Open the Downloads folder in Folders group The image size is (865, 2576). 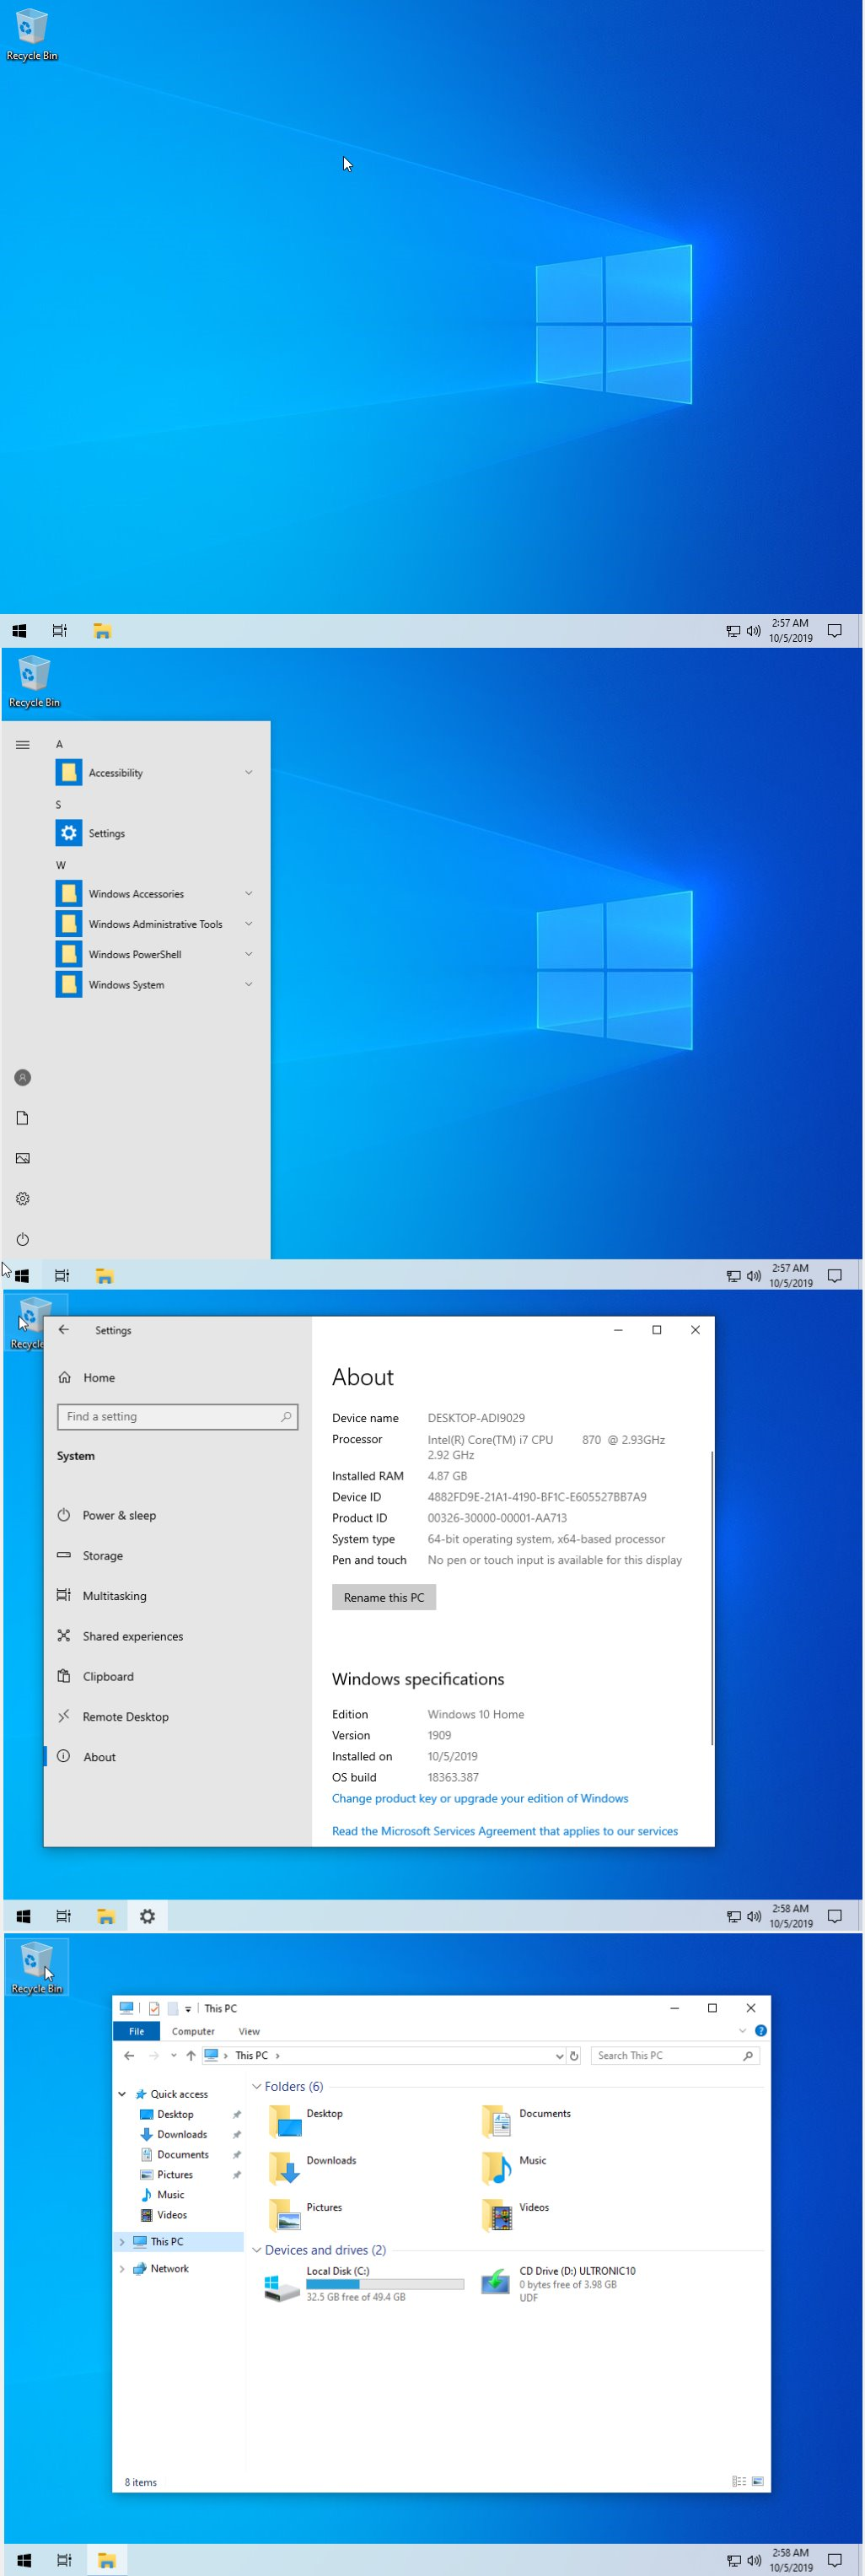(x=314, y=2167)
